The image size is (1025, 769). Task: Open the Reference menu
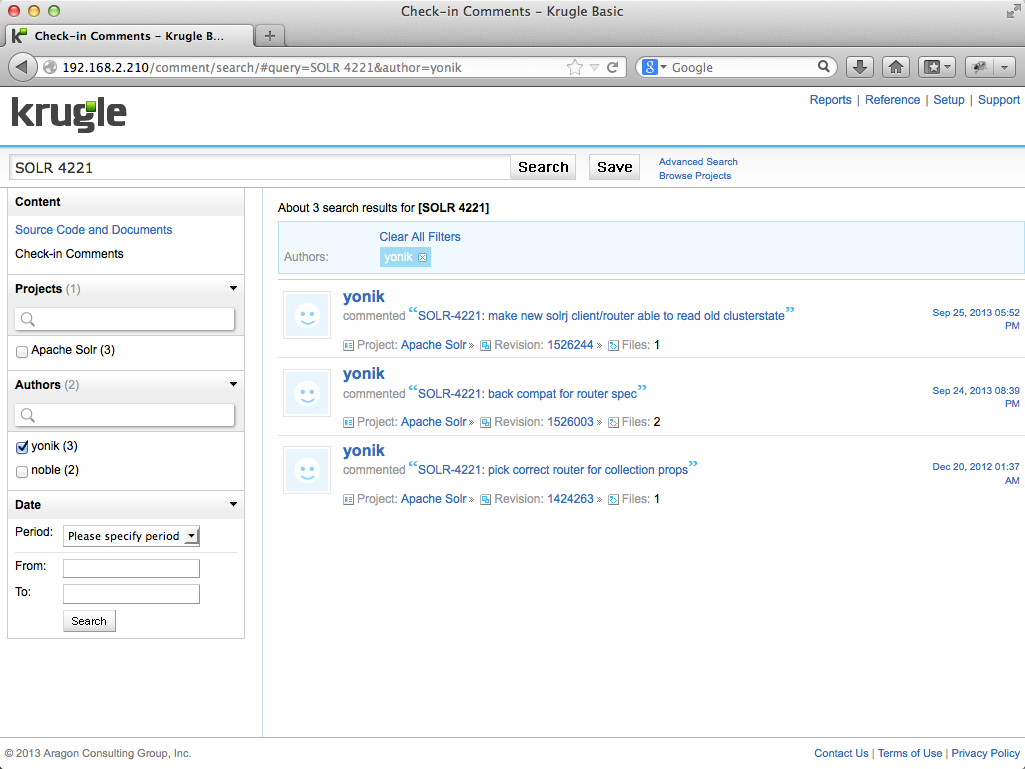(x=892, y=100)
